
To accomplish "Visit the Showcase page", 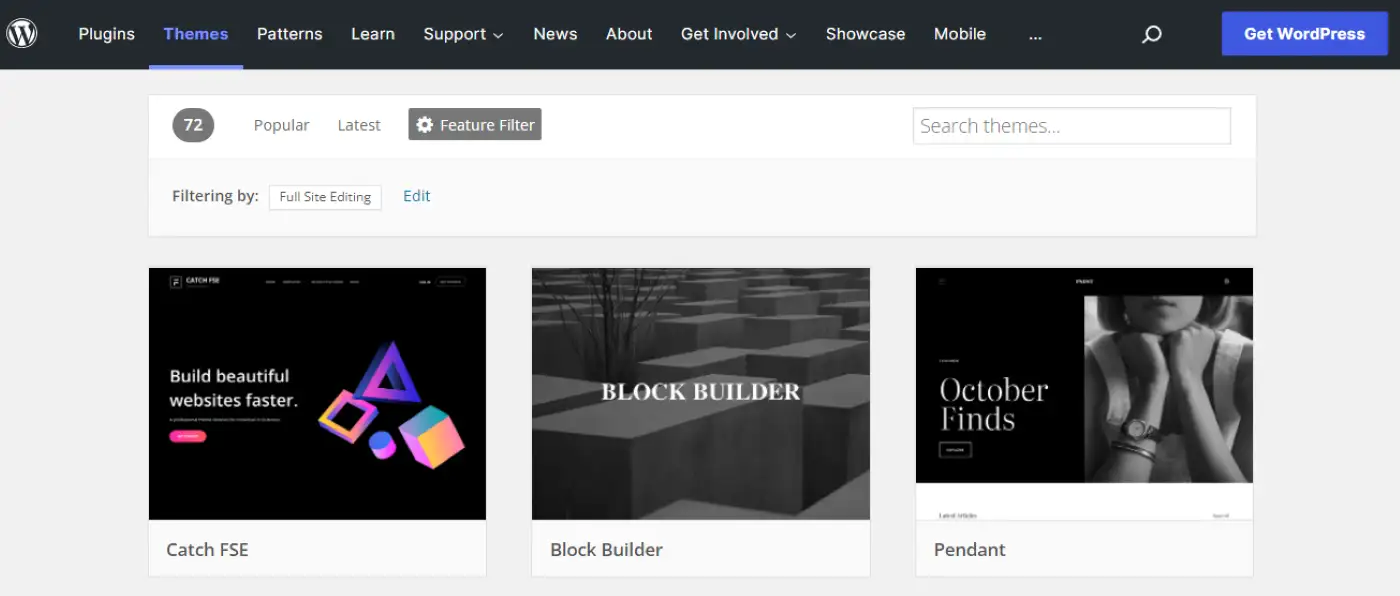I will click(x=865, y=34).
